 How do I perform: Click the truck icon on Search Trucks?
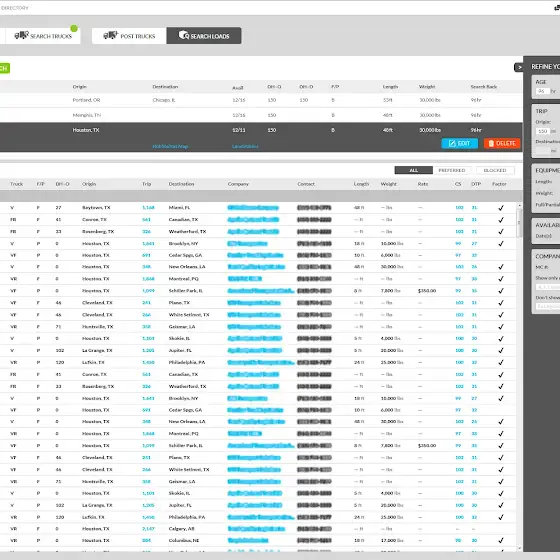coord(21,35)
